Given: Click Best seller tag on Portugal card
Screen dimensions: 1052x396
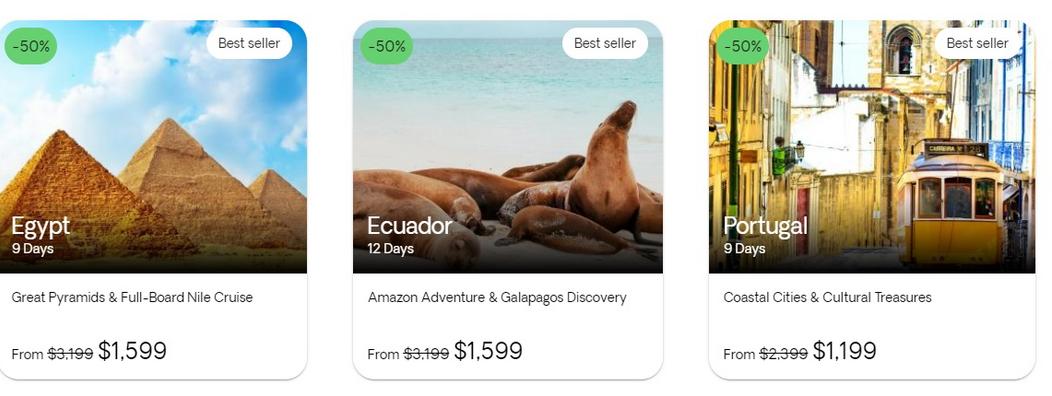Looking at the screenshot, I should pyautogui.click(x=978, y=43).
